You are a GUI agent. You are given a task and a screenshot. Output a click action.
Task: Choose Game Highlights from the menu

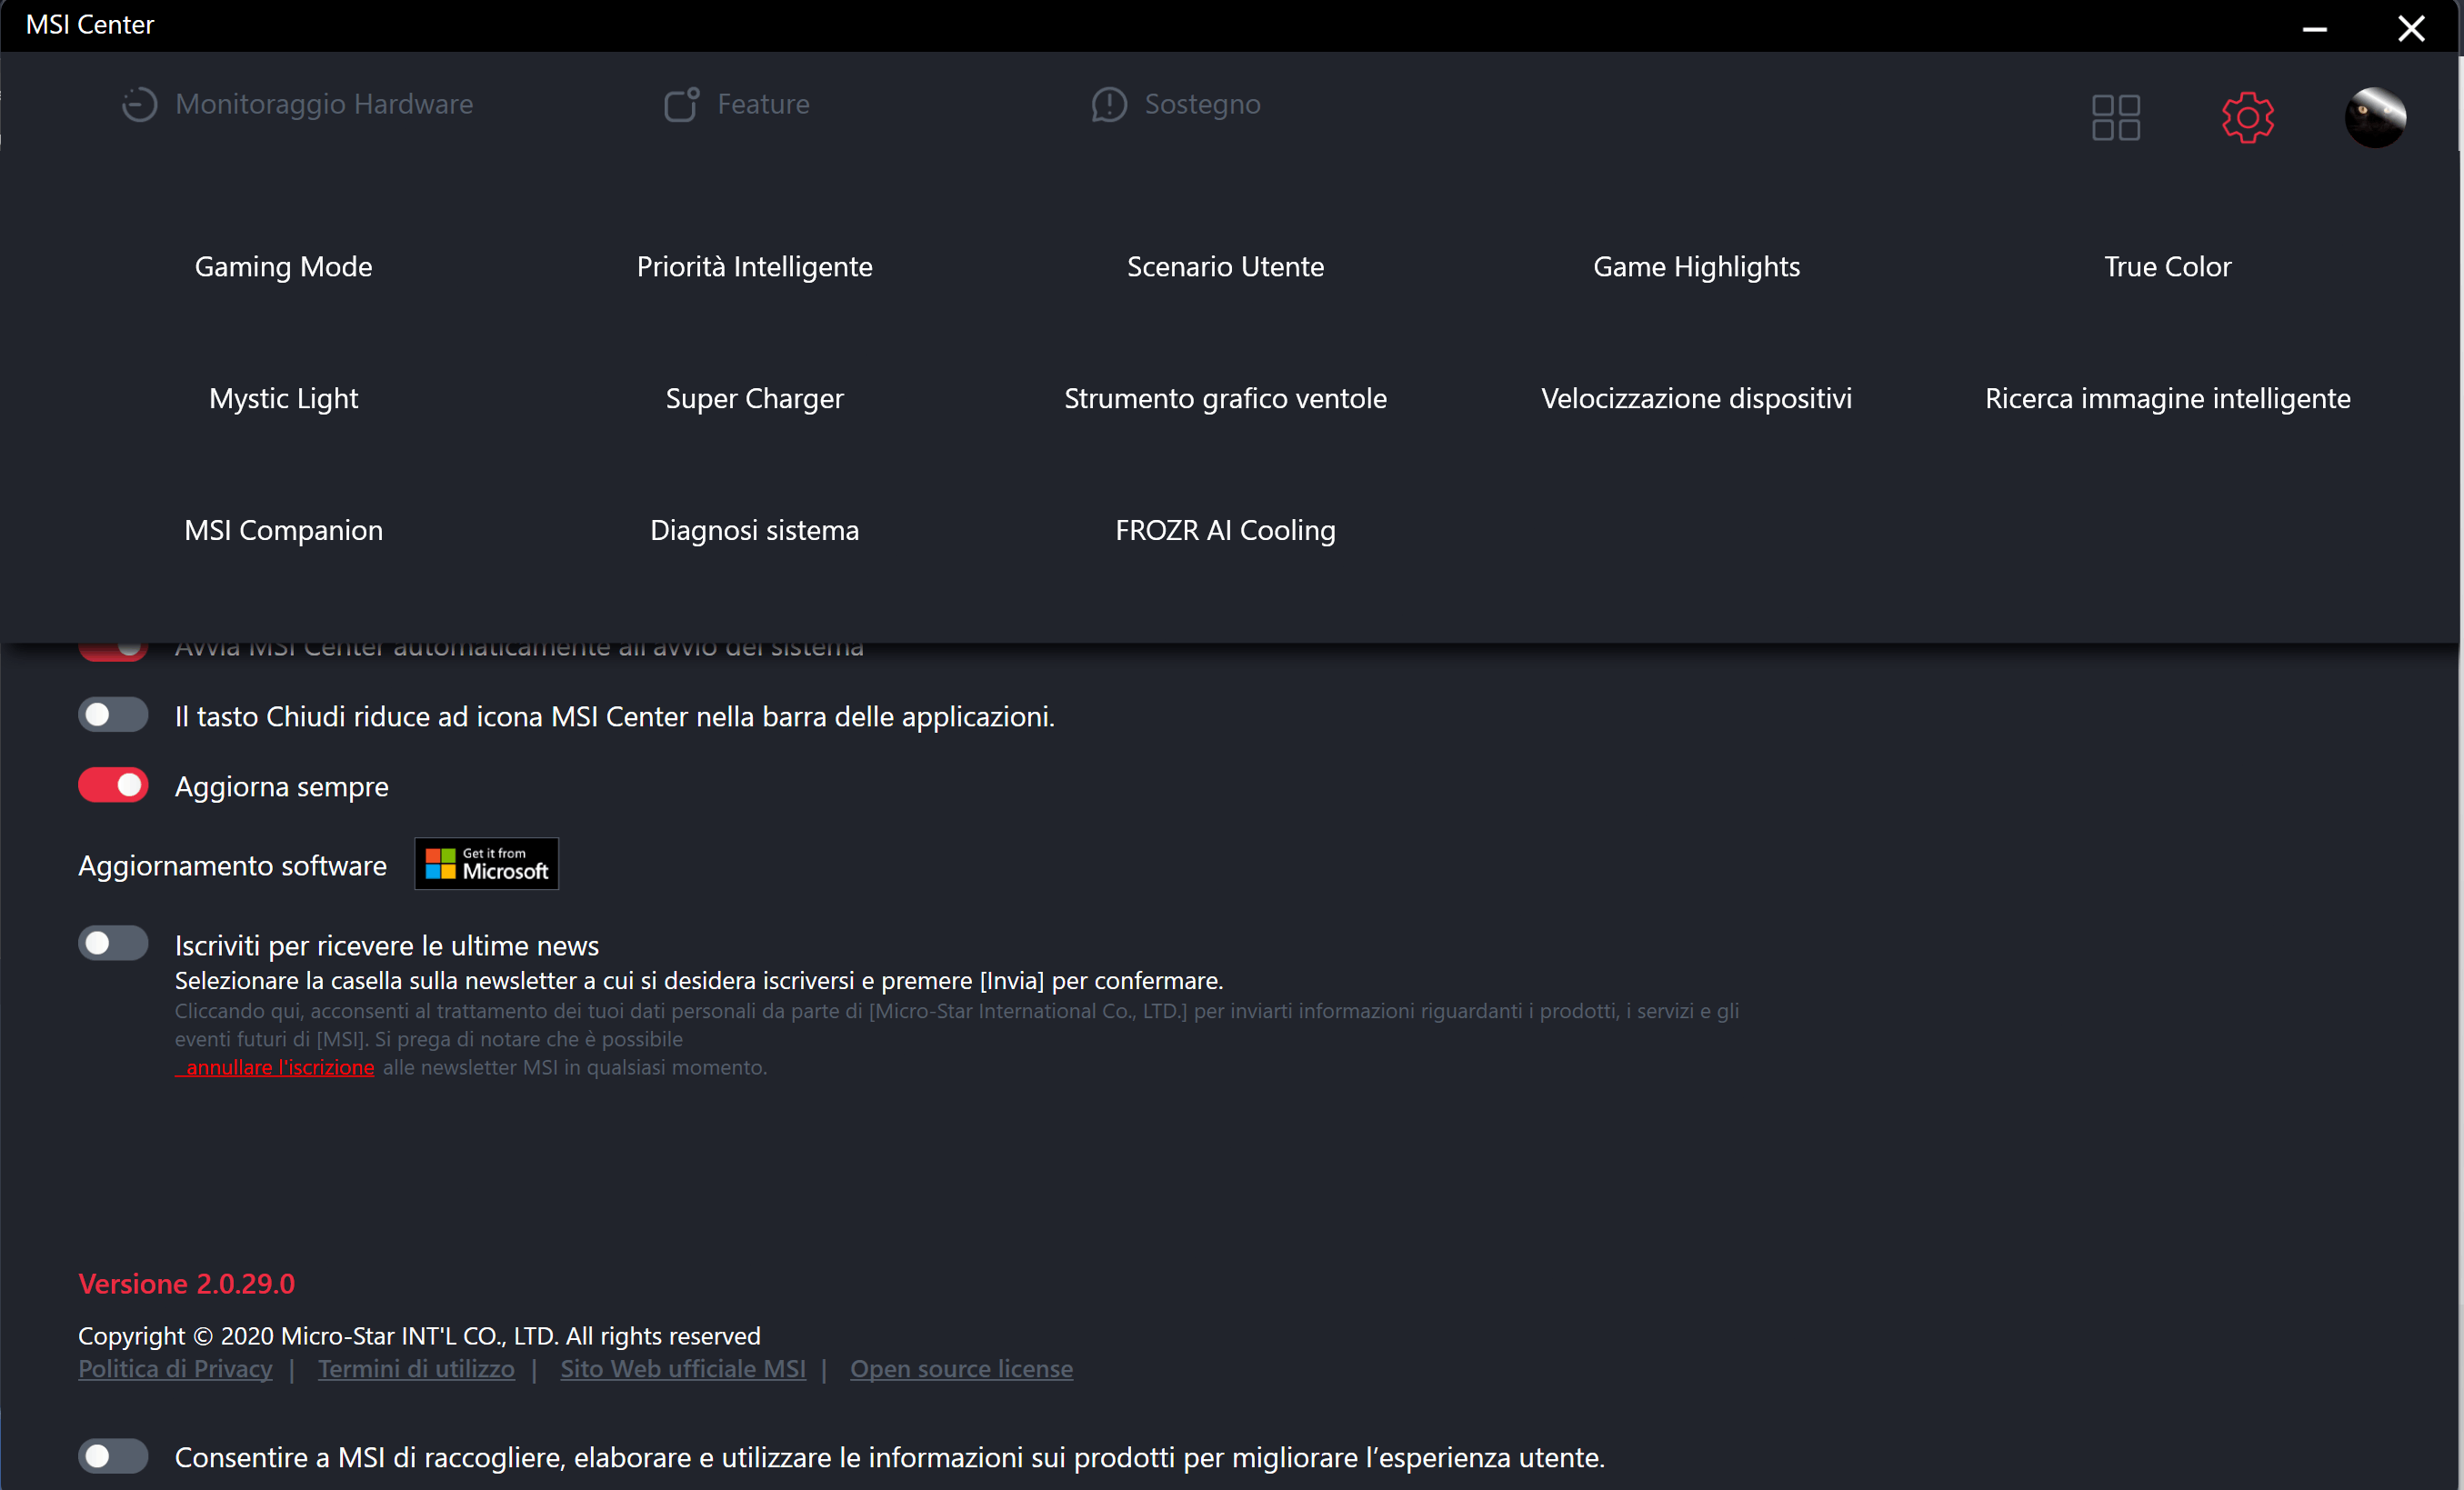coord(1696,267)
